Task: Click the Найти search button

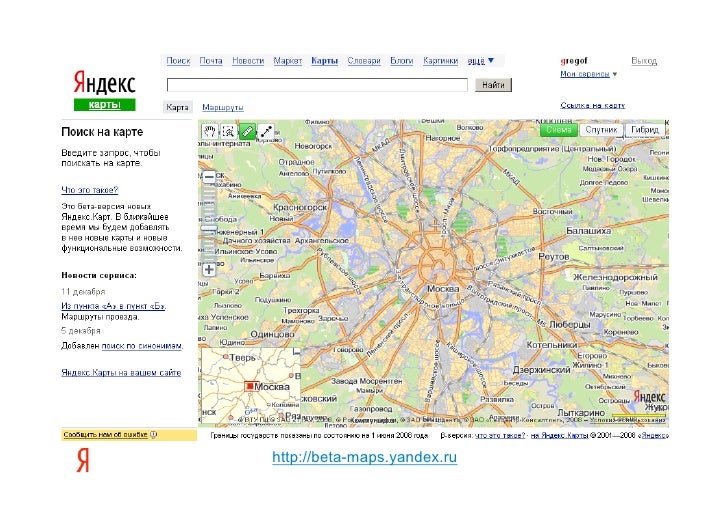Action: click(493, 85)
